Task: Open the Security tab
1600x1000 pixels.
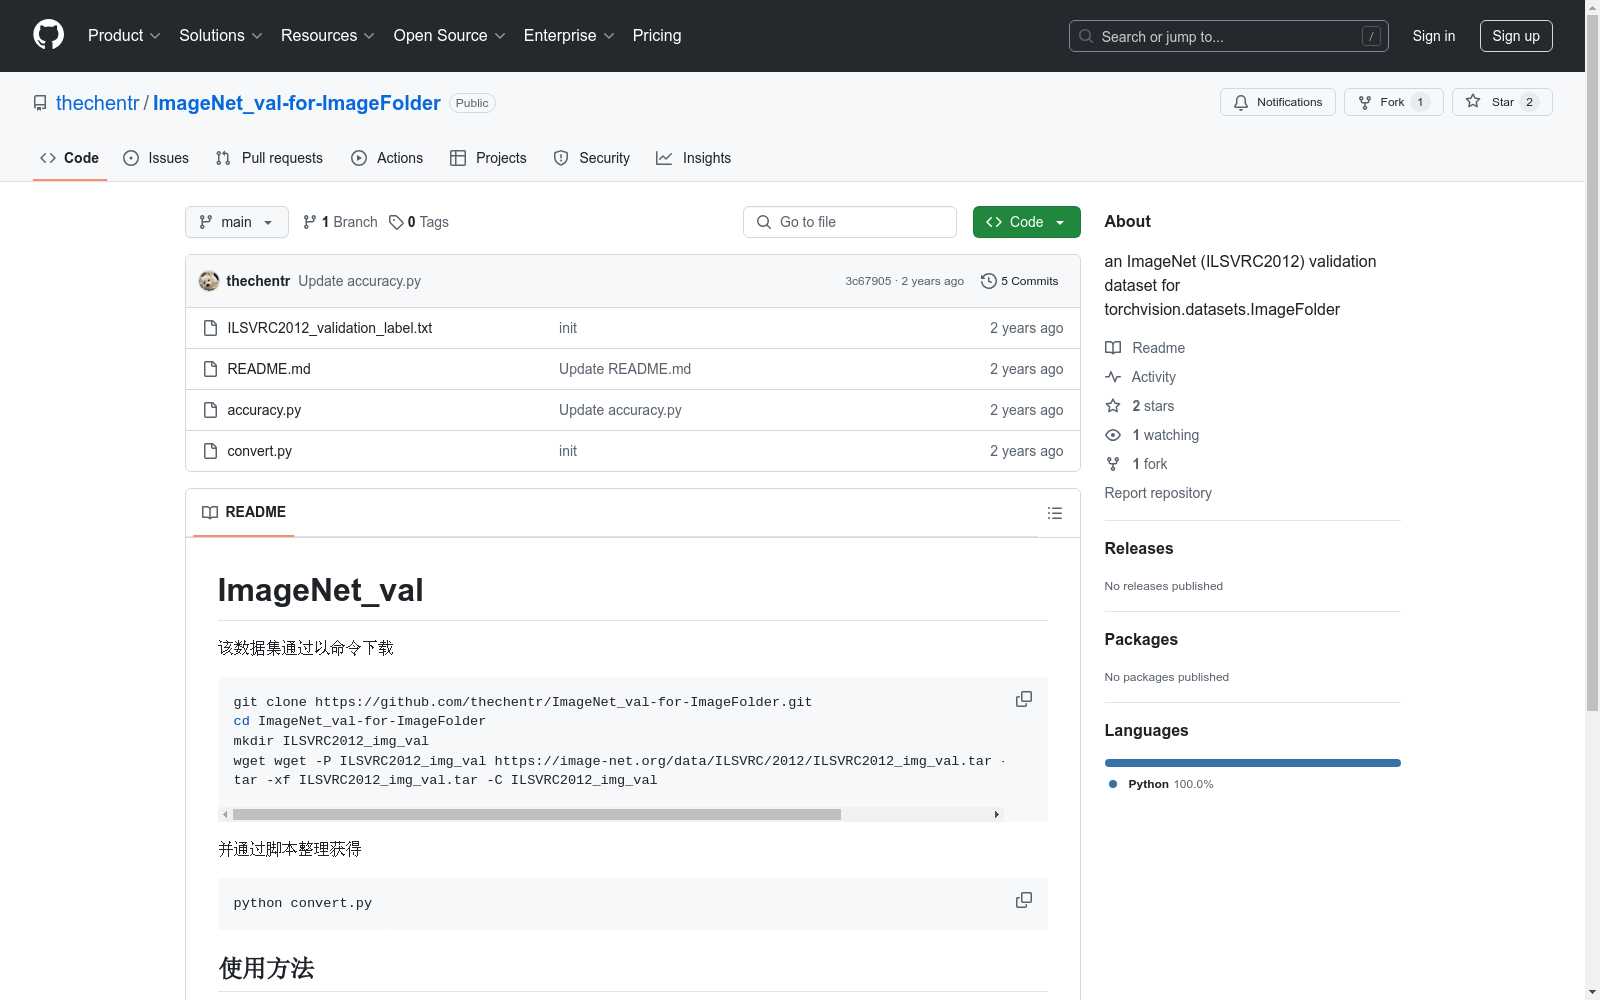Action: [x=592, y=158]
